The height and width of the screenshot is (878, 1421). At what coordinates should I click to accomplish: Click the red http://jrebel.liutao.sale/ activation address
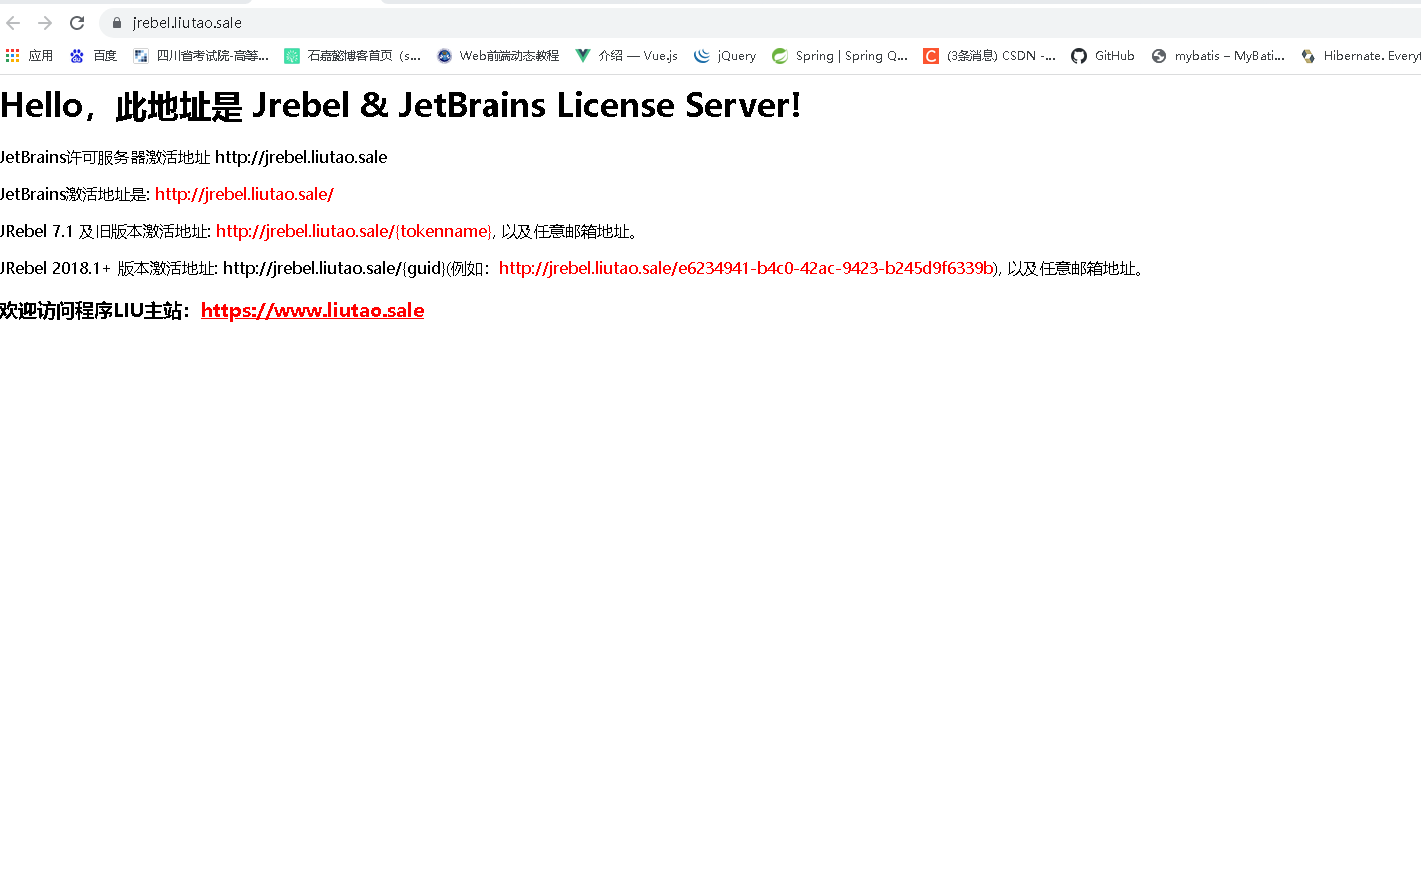pyautogui.click(x=244, y=194)
